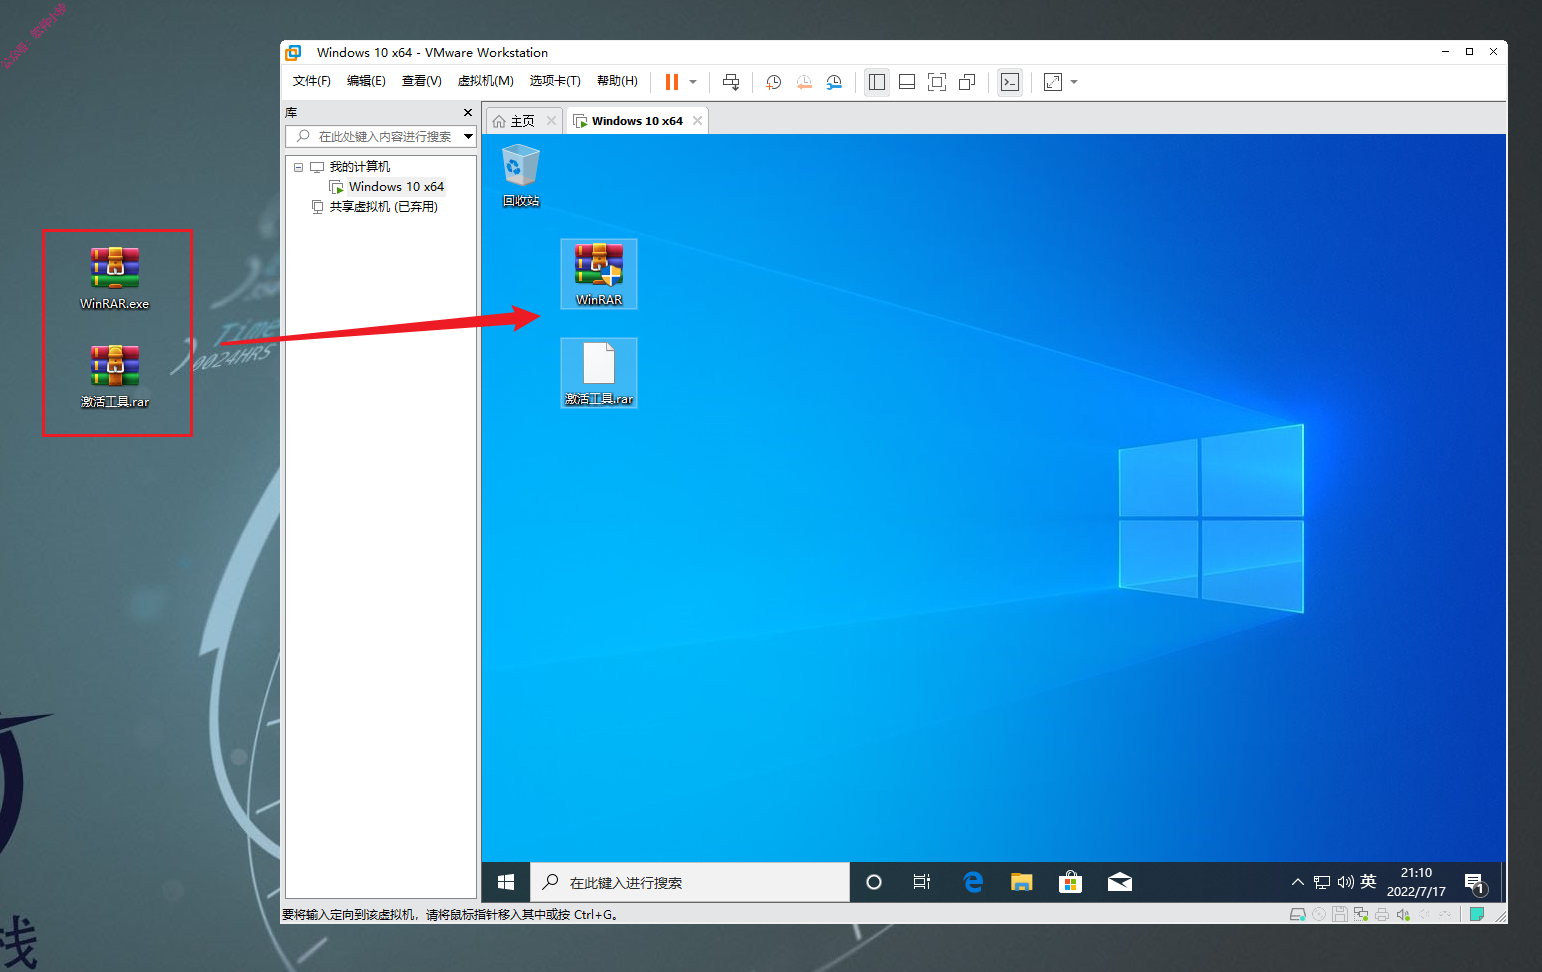This screenshot has width=1542, height=972.
Task: Open the 帮助(H) menu
Action: click(x=617, y=81)
